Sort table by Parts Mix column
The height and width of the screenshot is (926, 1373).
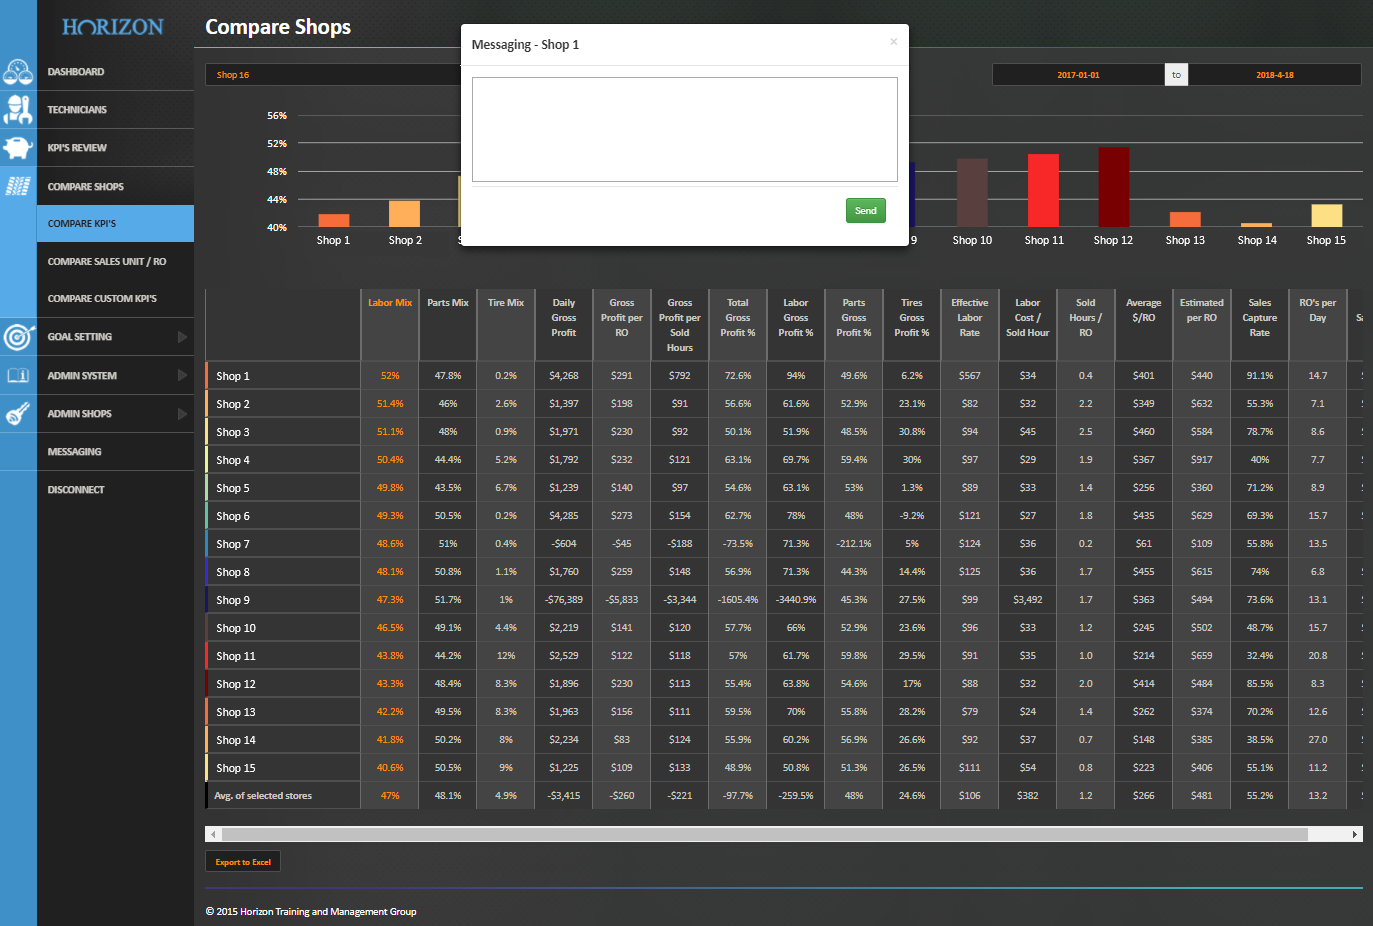click(448, 303)
